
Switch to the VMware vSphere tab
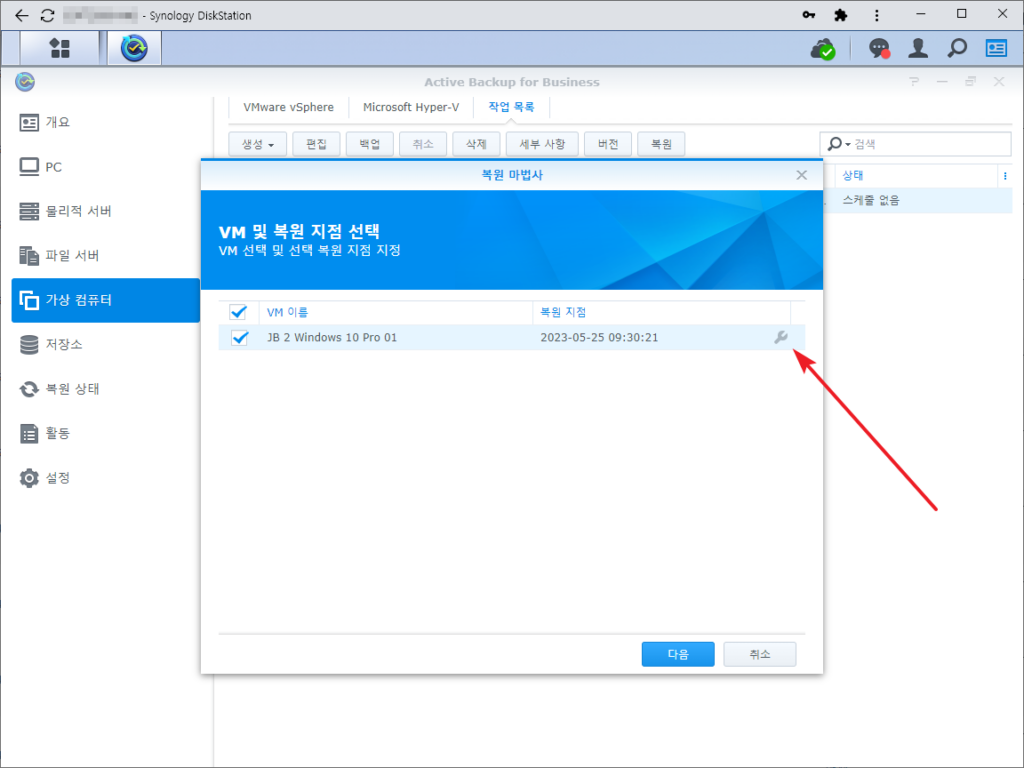click(288, 107)
